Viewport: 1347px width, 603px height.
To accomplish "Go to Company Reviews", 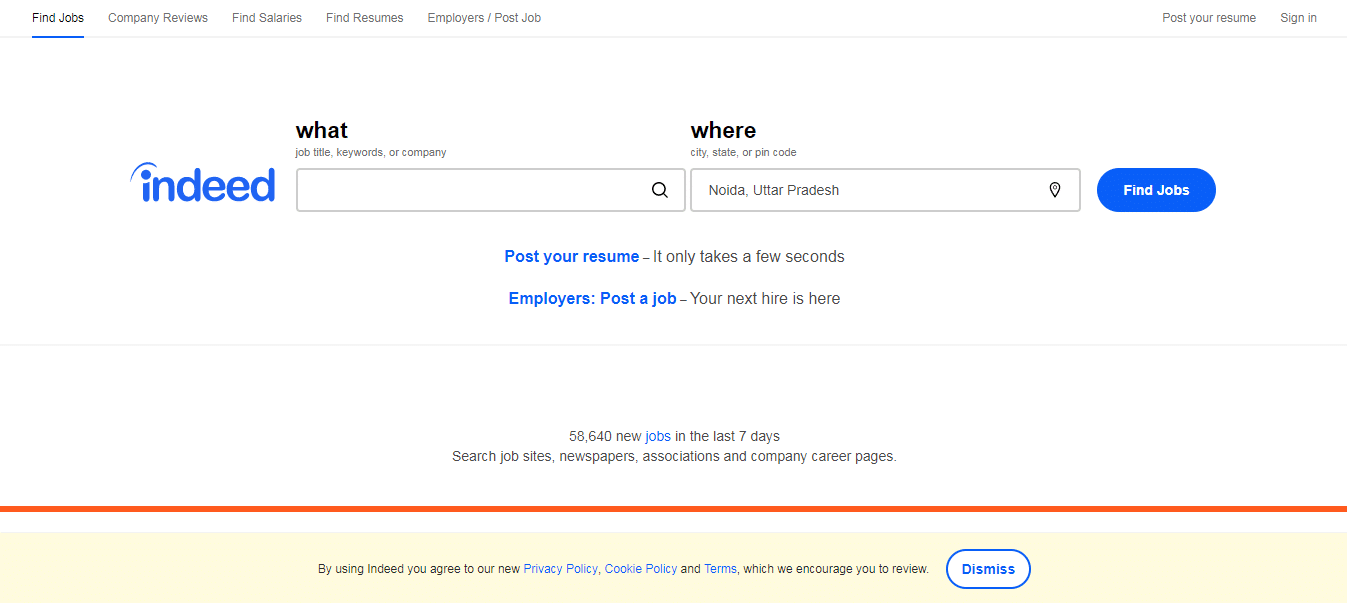I will coord(158,18).
